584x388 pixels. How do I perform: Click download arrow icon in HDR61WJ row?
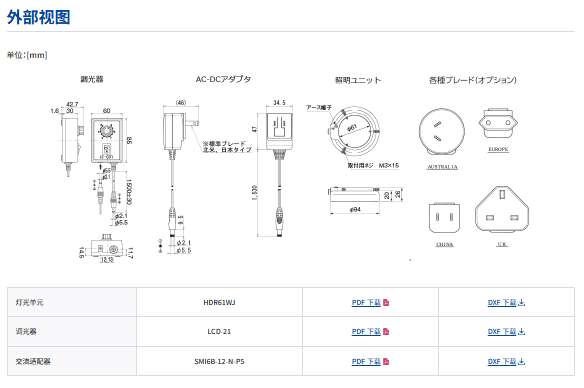521,302
